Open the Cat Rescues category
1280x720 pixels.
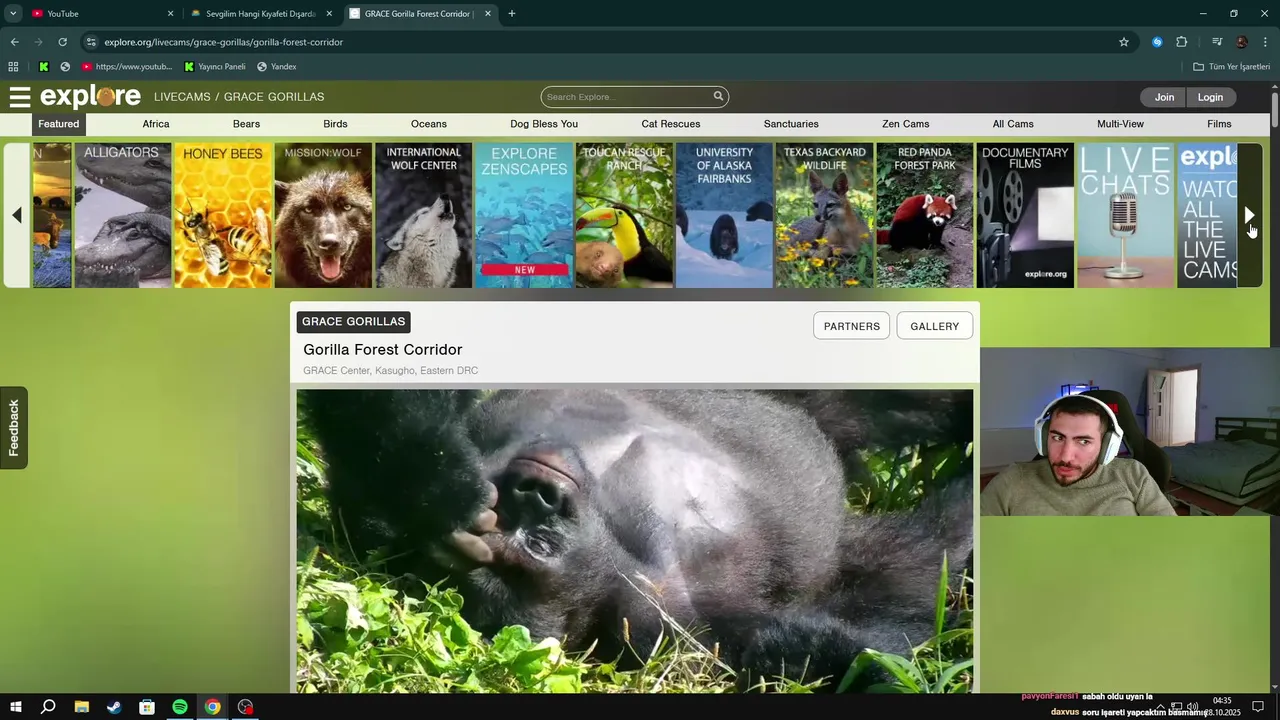tap(671, 124)
